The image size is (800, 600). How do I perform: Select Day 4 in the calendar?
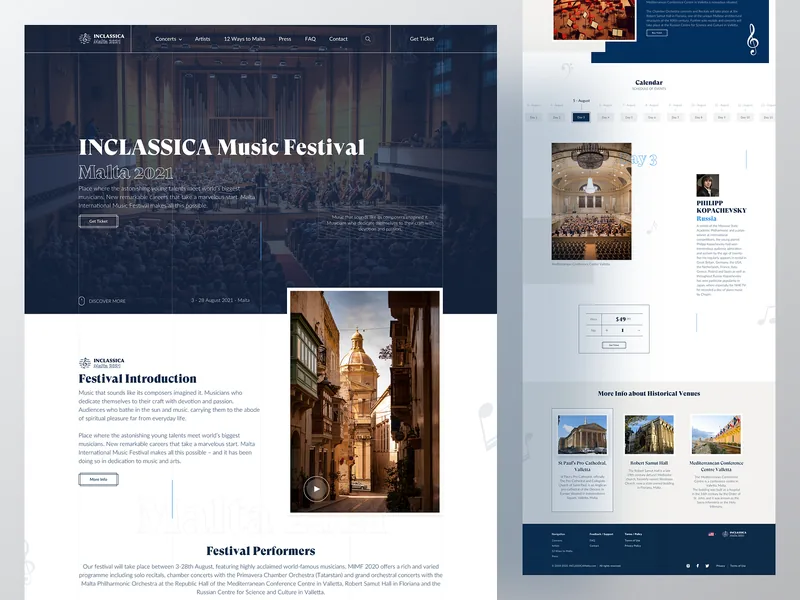coord(605,117)
